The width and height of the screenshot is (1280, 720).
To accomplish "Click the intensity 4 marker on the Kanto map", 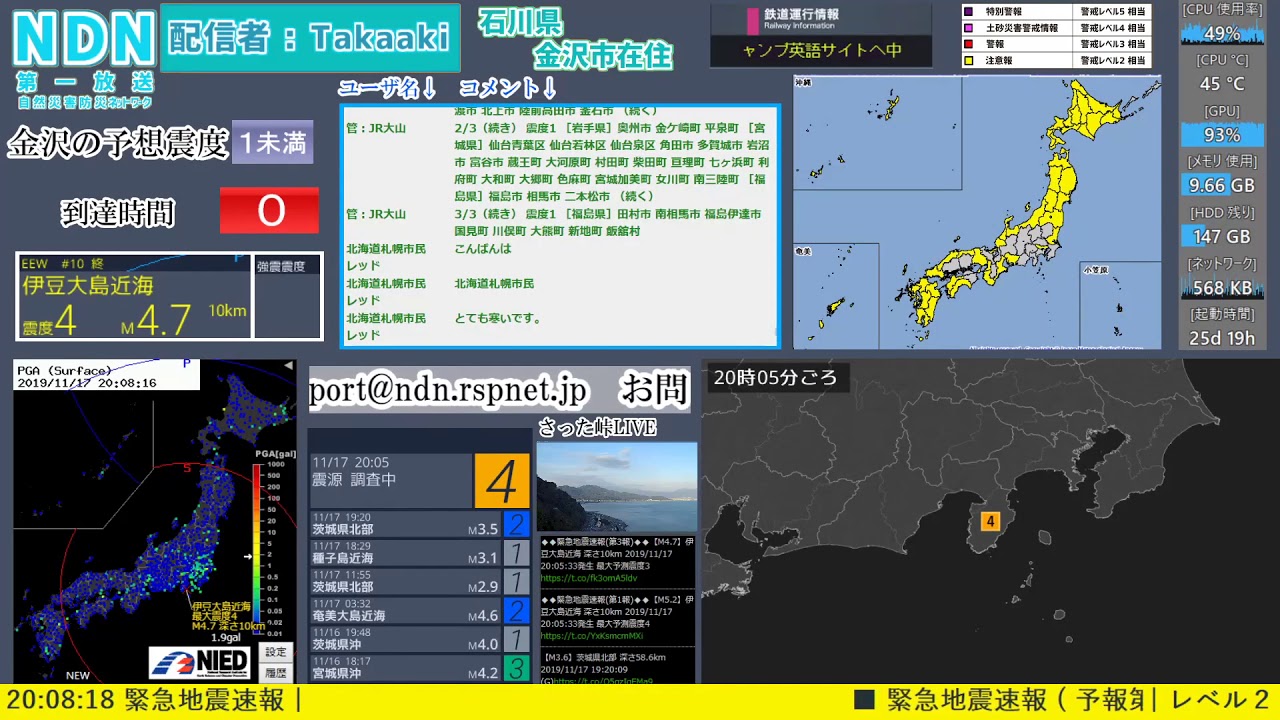I will click(x=990, y=521).
